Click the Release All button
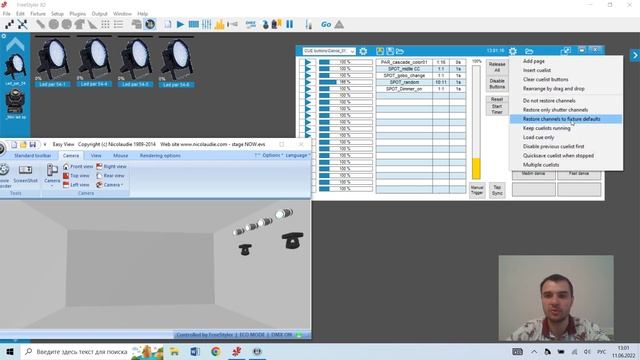Screen dimensions: 640x360 click(x=497, y=67)
